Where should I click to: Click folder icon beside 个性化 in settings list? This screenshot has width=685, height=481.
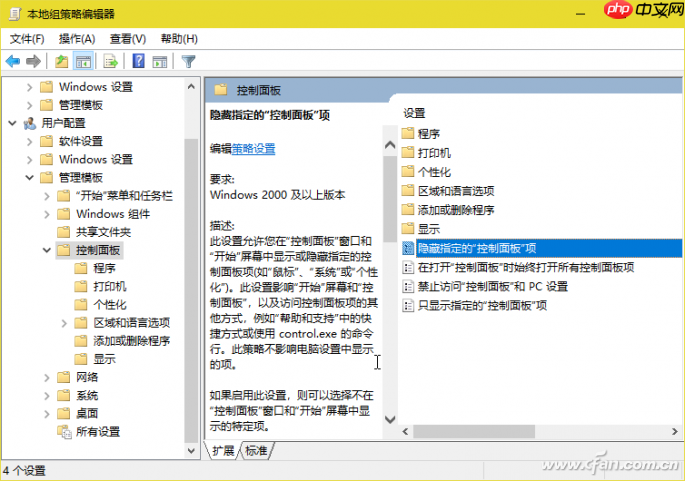coord(408,171)
